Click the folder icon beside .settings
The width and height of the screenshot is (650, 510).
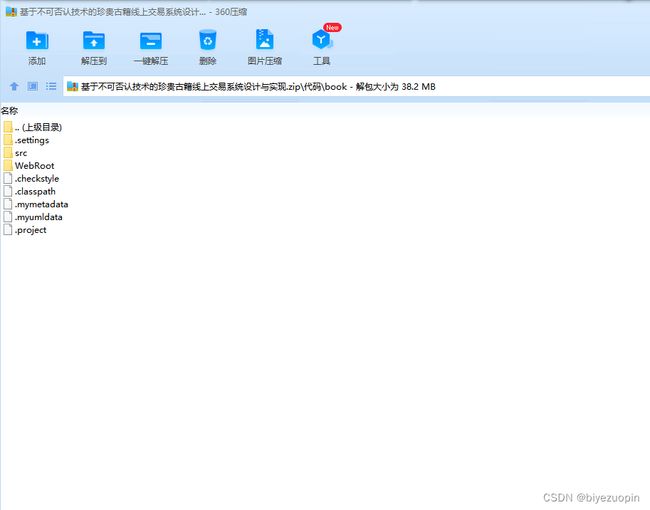click(x=8, y=140)
